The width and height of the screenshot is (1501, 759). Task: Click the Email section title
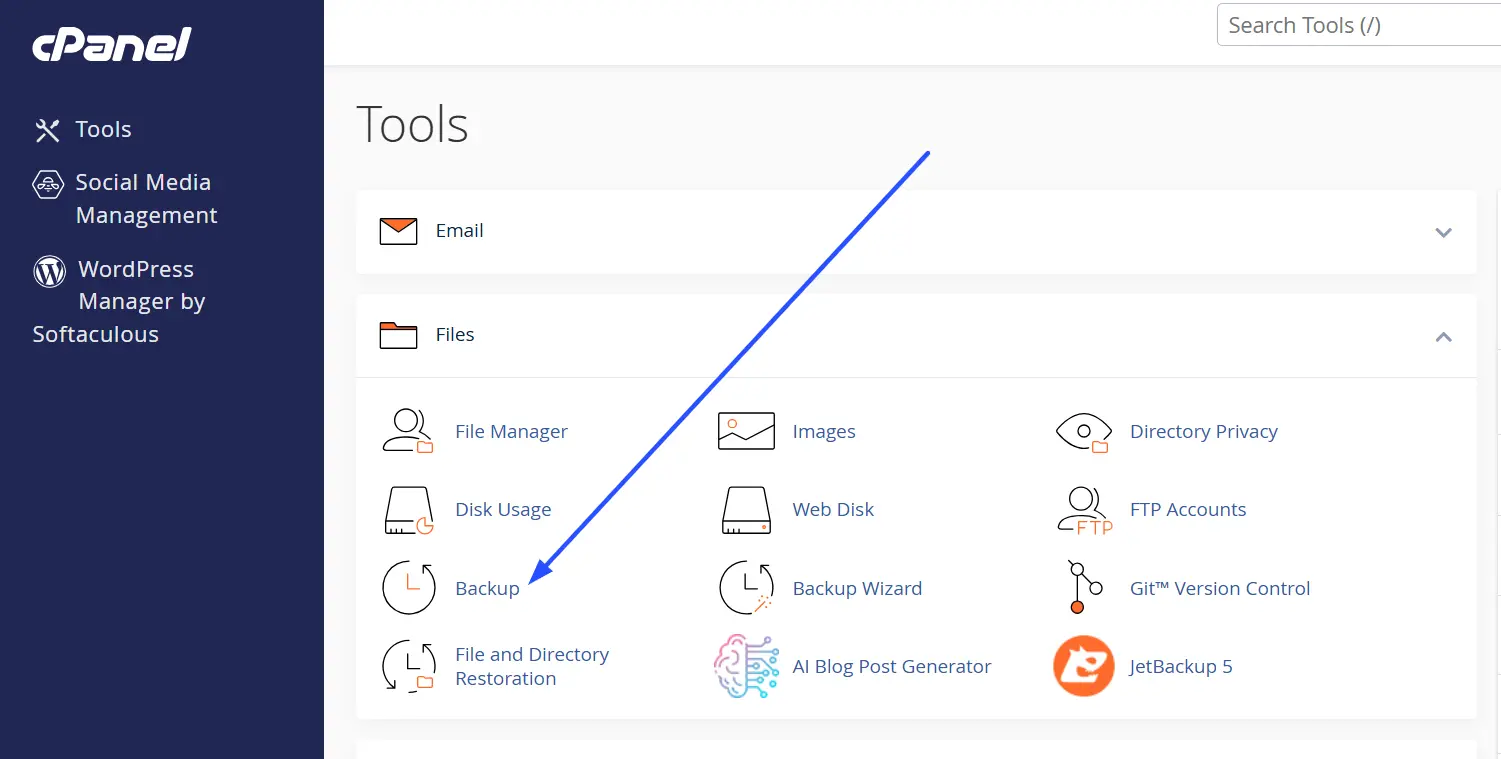pyautogui.click(x=460, y=231)
